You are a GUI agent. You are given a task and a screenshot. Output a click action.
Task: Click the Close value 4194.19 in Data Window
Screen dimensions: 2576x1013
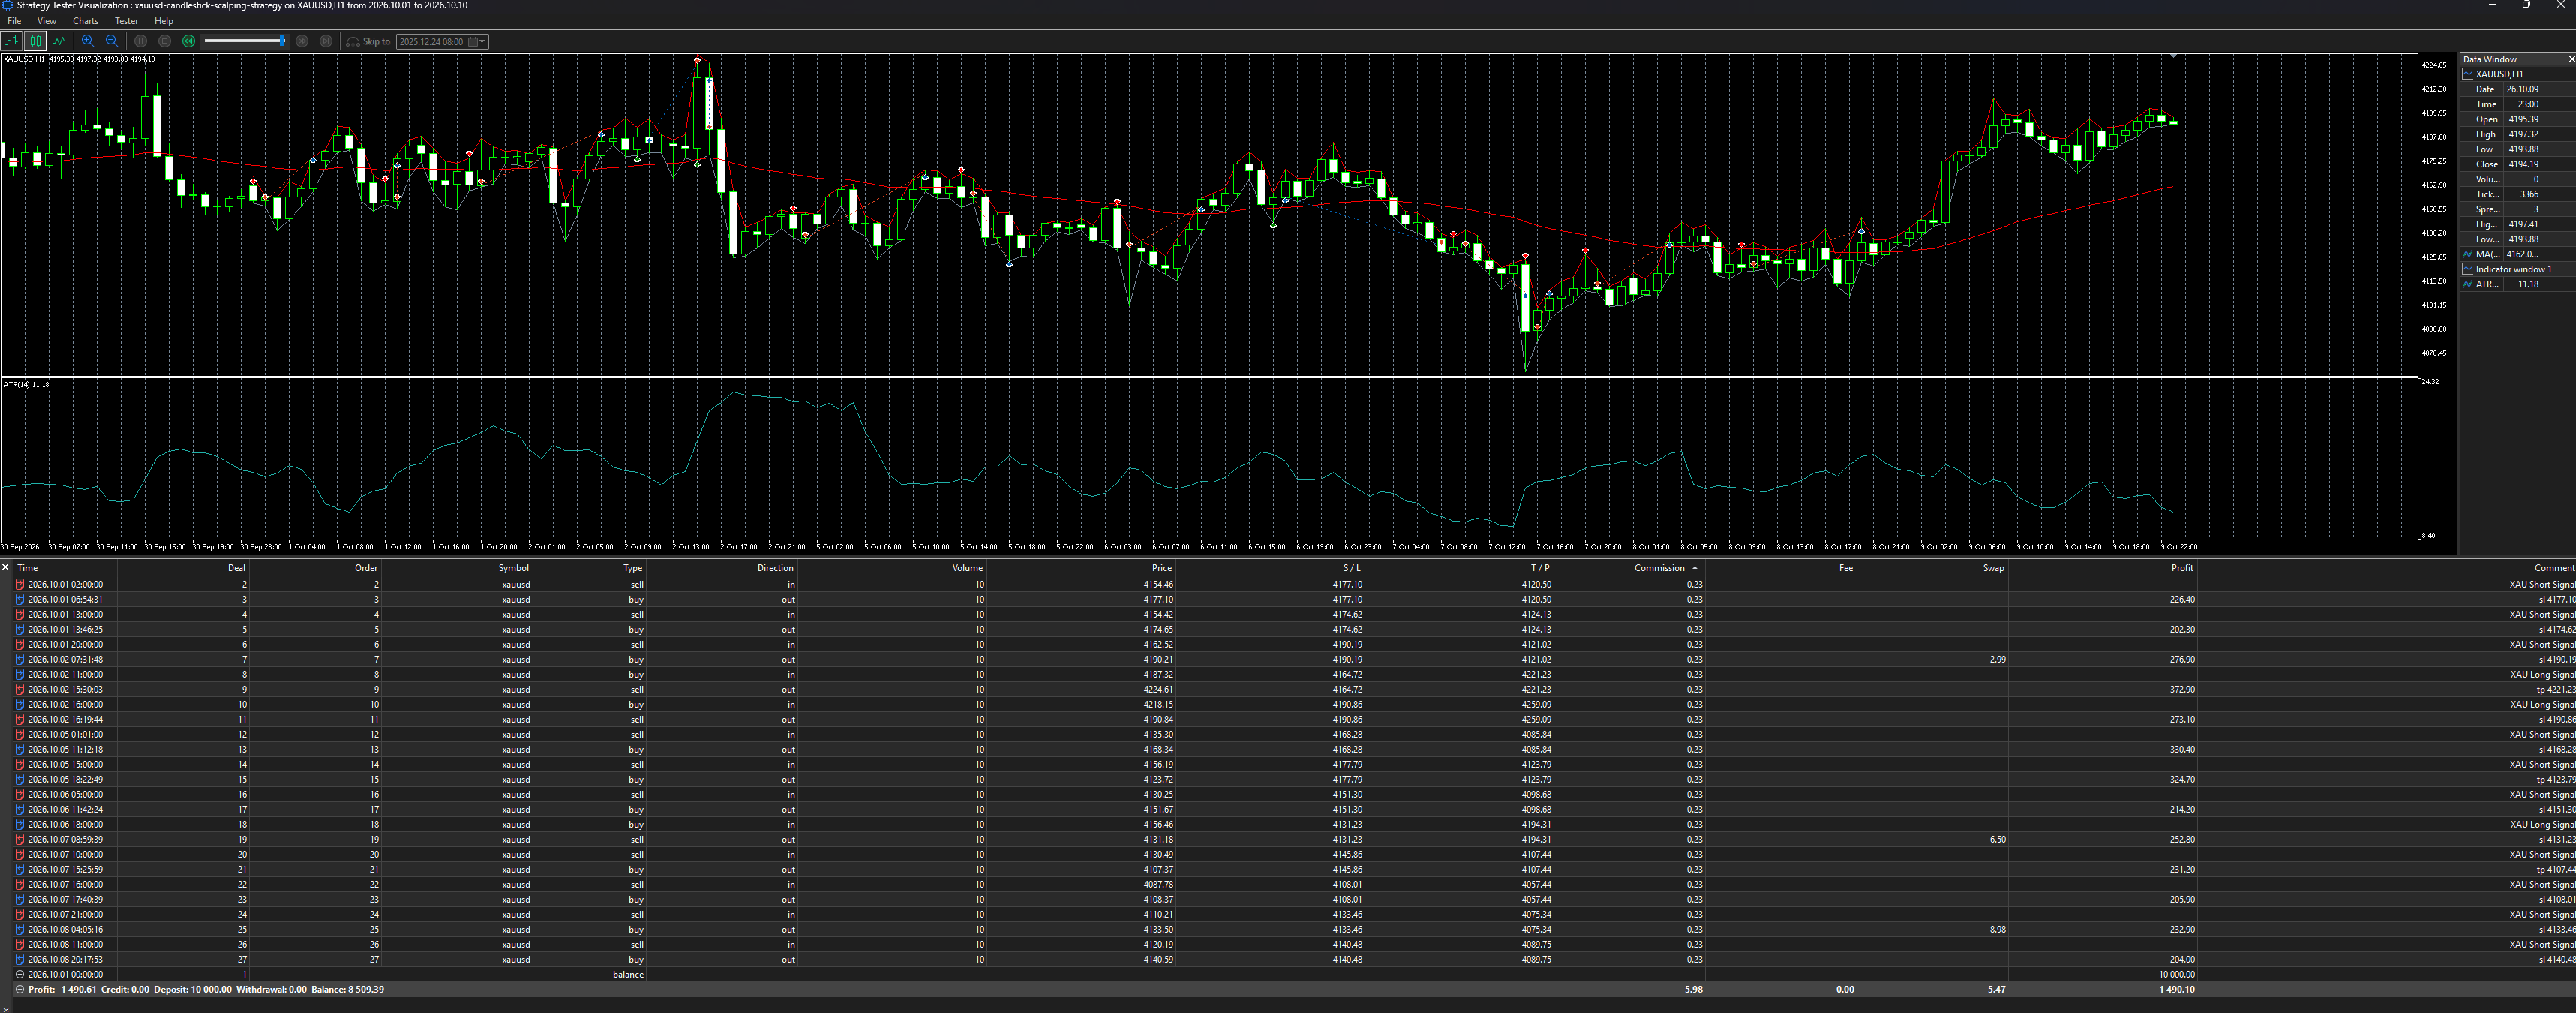point(2523,164)
